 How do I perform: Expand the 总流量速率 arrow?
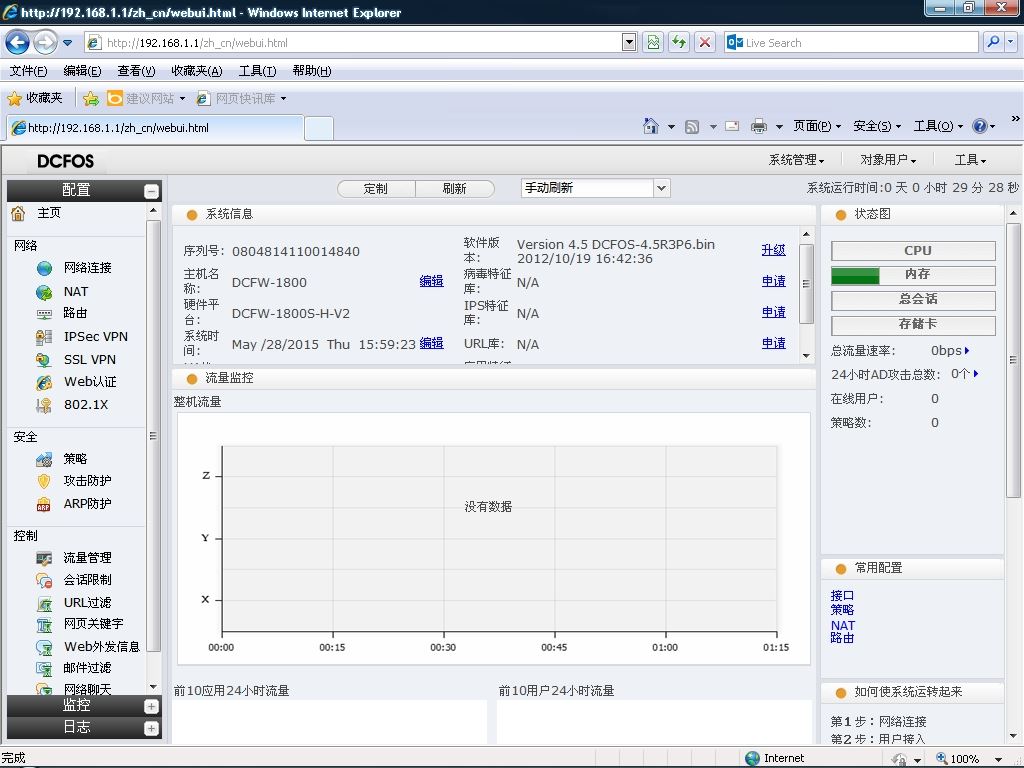click(967, 351)
